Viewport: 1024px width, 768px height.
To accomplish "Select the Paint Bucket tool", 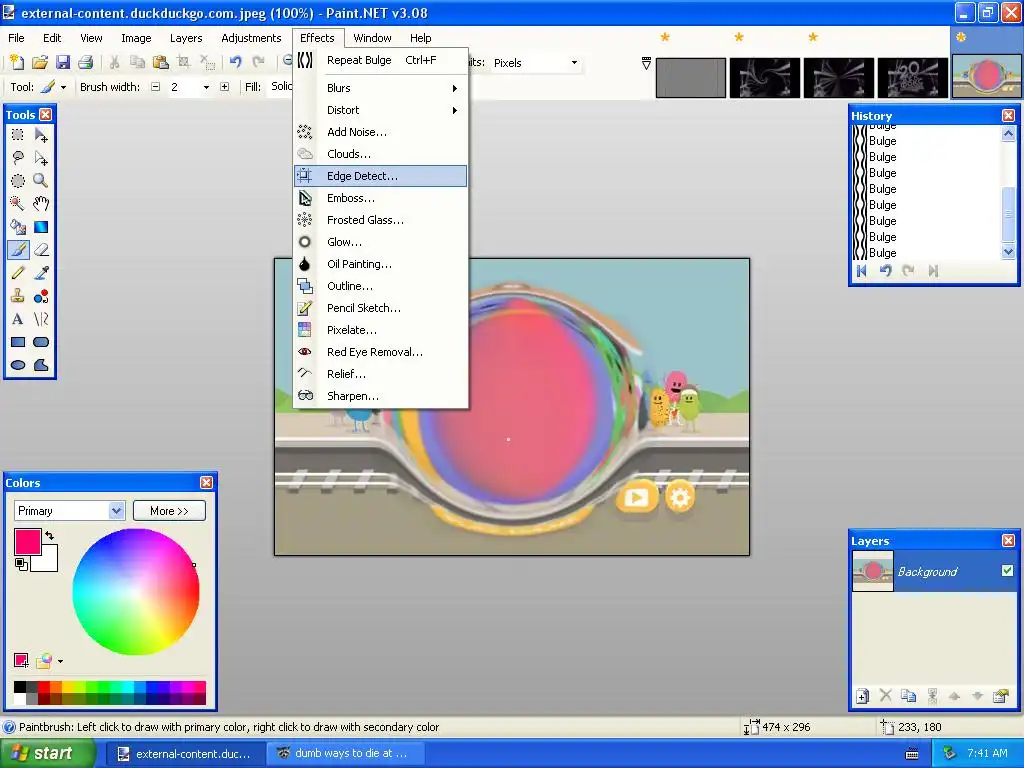I will tap(18, 227).
